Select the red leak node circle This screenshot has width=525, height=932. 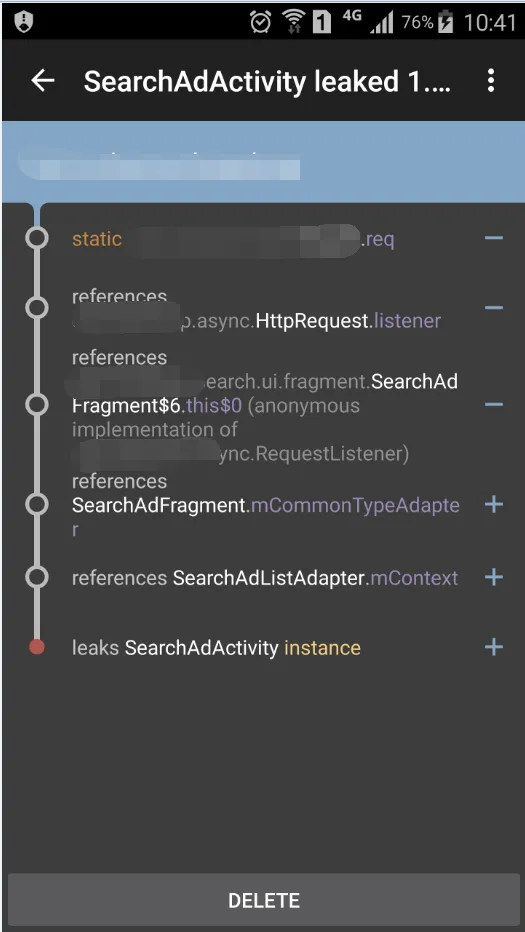[x=37, y=647]
